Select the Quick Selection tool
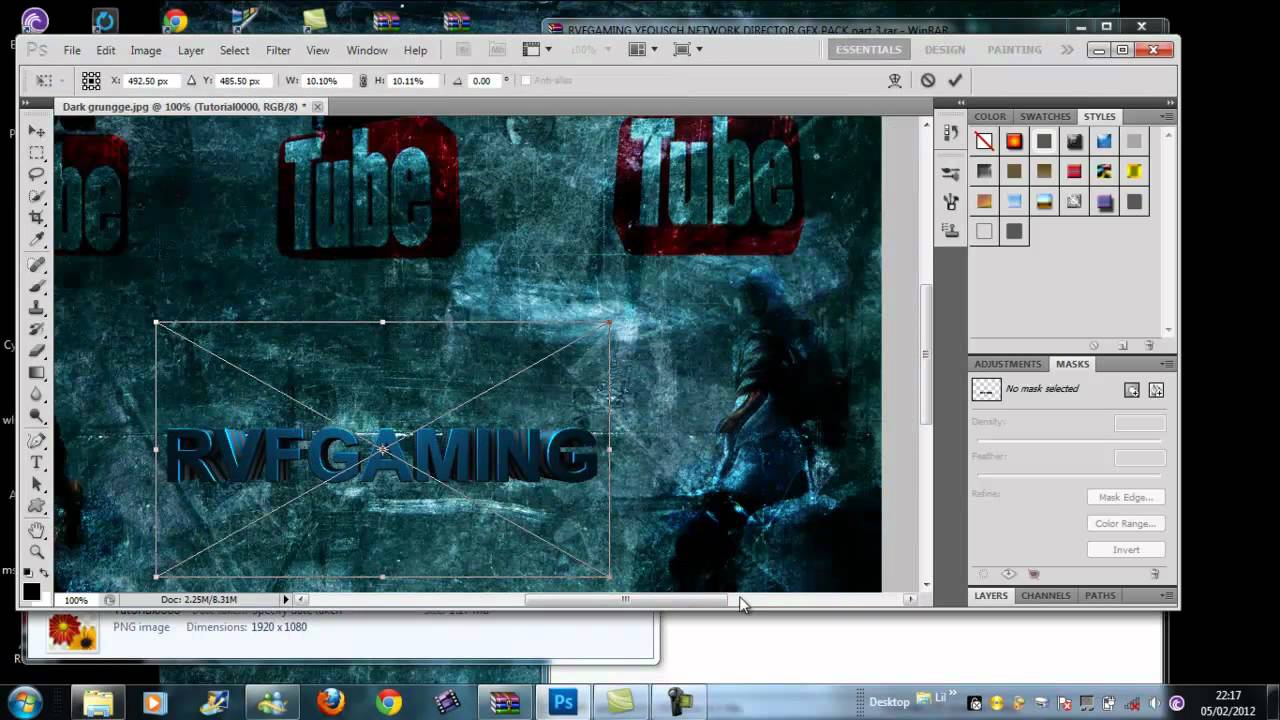The height and width of the screenshot is (720, 1280). [x=37, y=196]
